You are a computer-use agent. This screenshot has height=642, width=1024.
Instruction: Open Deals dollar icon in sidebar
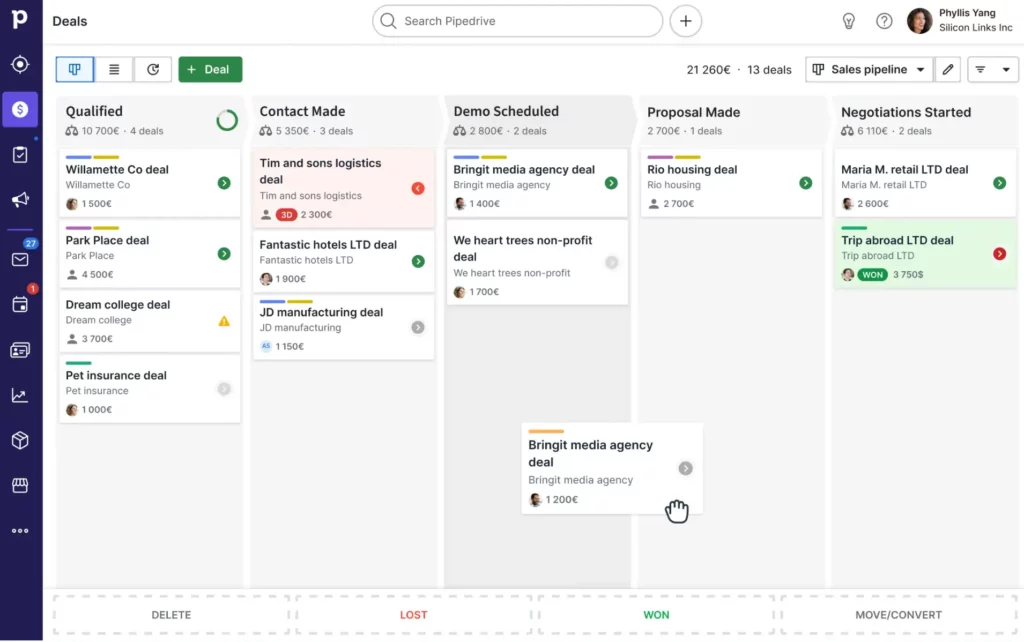(20, 109)
